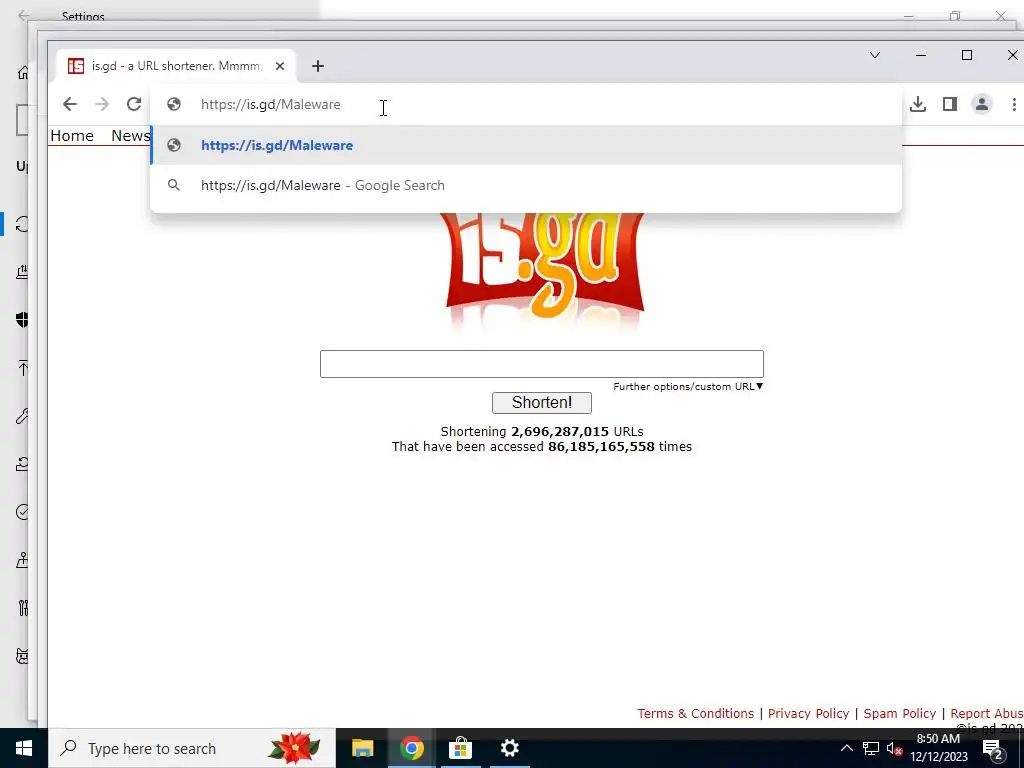Click shortened URLs count 2,696,287,015
The image size is (1024, 768).
(x=560, y=432)
